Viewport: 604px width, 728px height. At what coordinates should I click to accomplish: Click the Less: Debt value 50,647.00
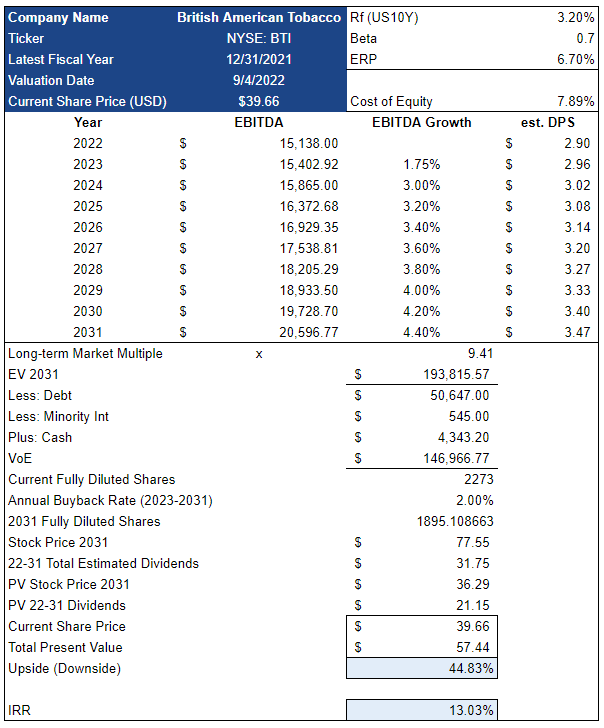point(460,396)
